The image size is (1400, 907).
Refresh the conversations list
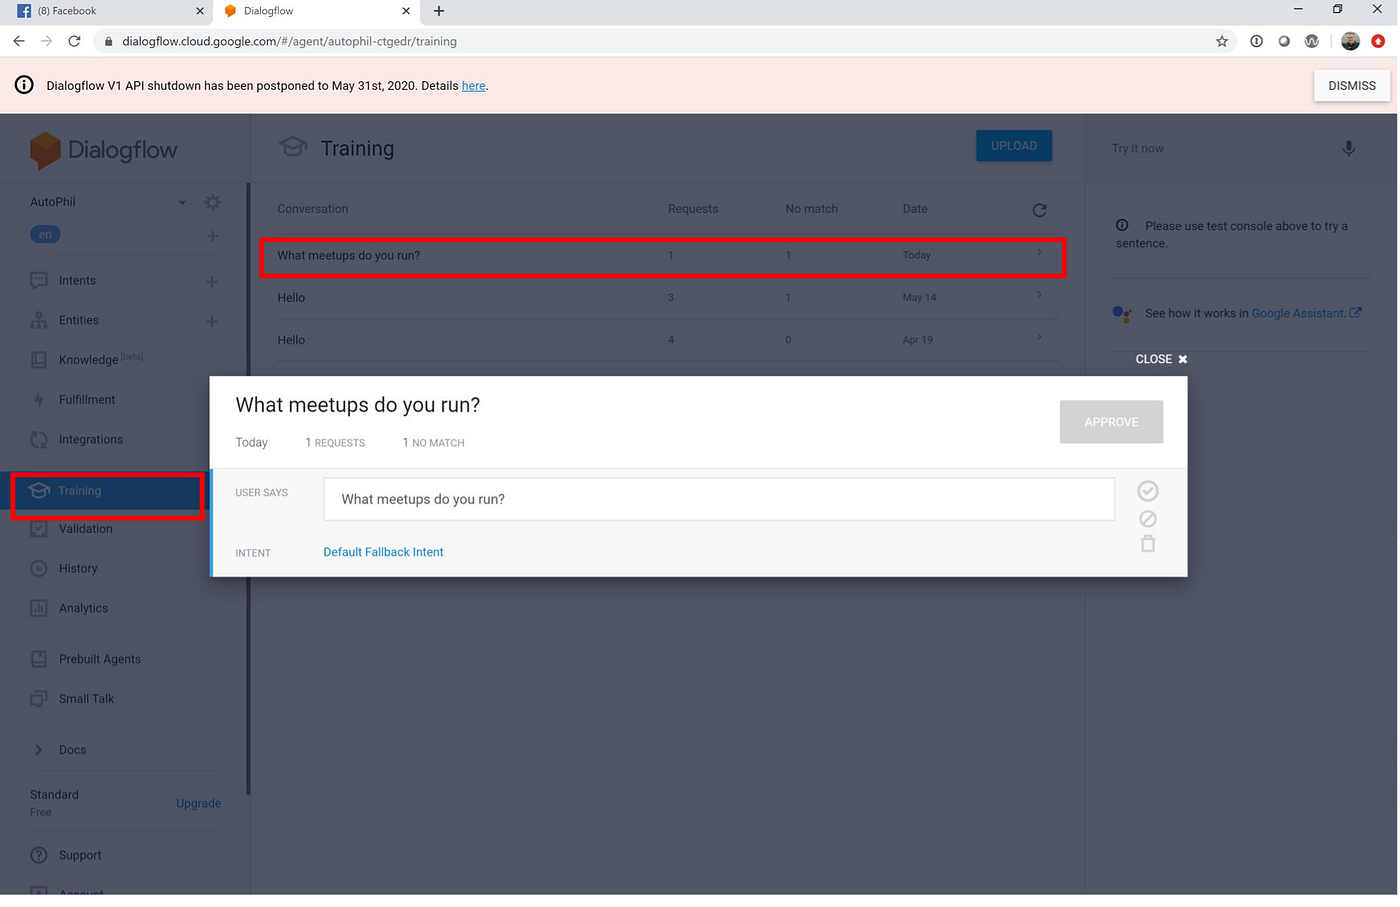point(1039,210)
